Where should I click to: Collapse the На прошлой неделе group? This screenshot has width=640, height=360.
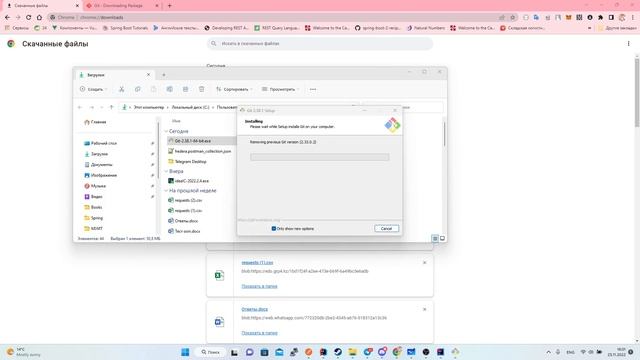(x=166, y=191)
